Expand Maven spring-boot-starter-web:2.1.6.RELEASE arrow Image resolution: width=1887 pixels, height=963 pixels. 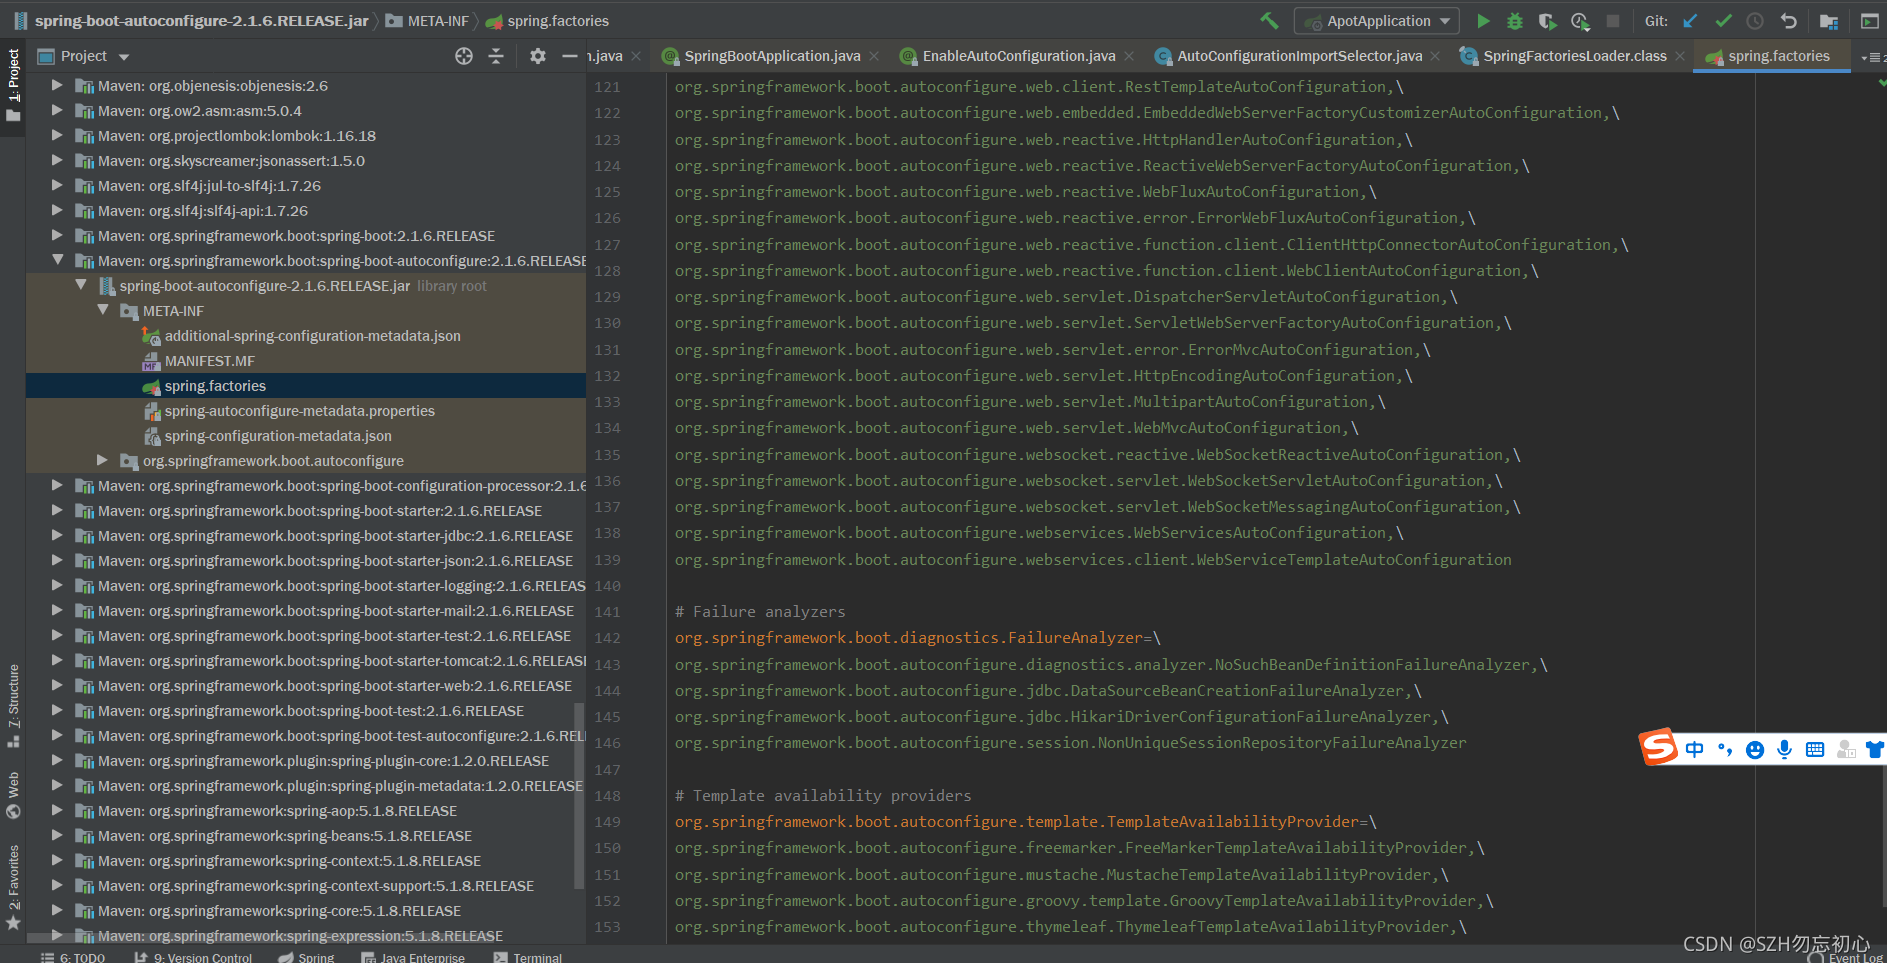pyautogui.click(x=57, y=685)
